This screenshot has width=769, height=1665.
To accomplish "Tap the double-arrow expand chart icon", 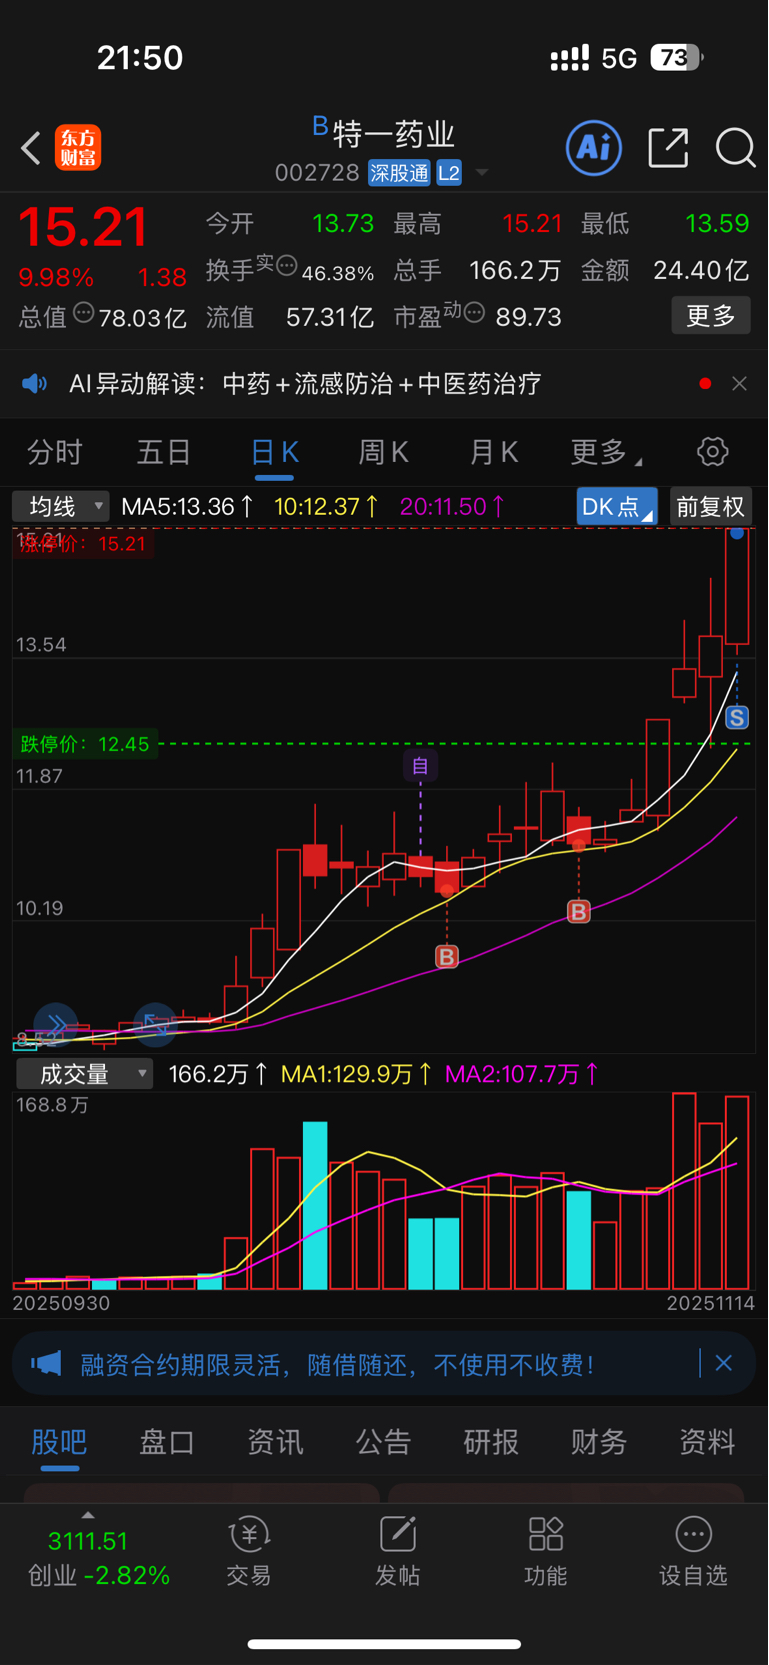I will click(55, 1024).
